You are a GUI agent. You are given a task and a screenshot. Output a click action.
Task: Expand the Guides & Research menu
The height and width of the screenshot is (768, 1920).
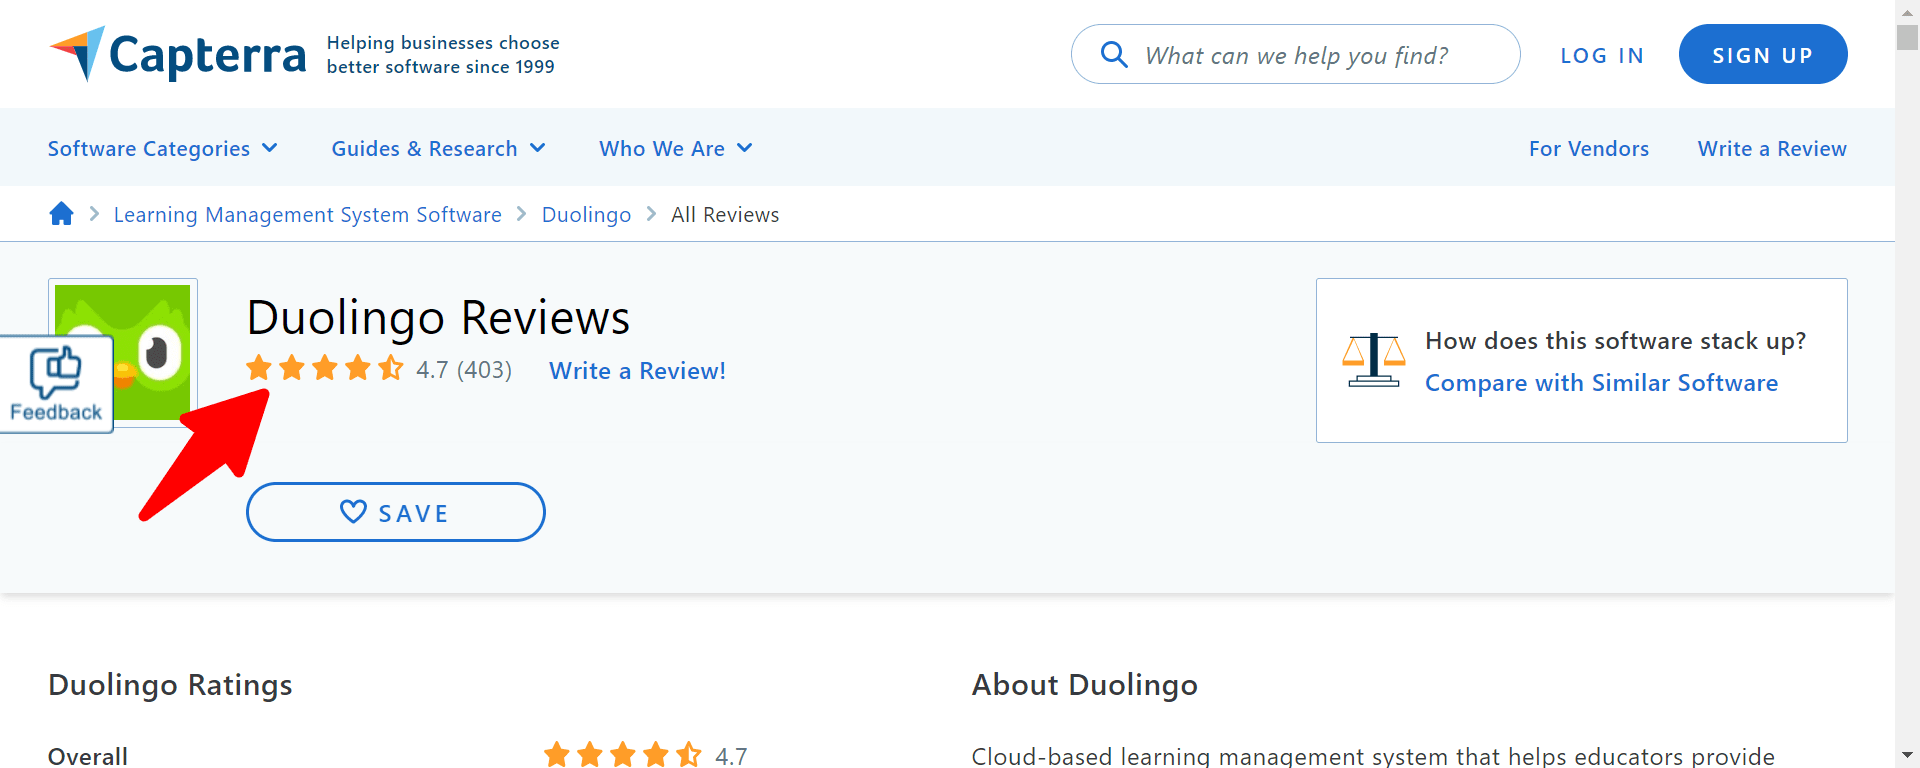[x=438, y=148]
